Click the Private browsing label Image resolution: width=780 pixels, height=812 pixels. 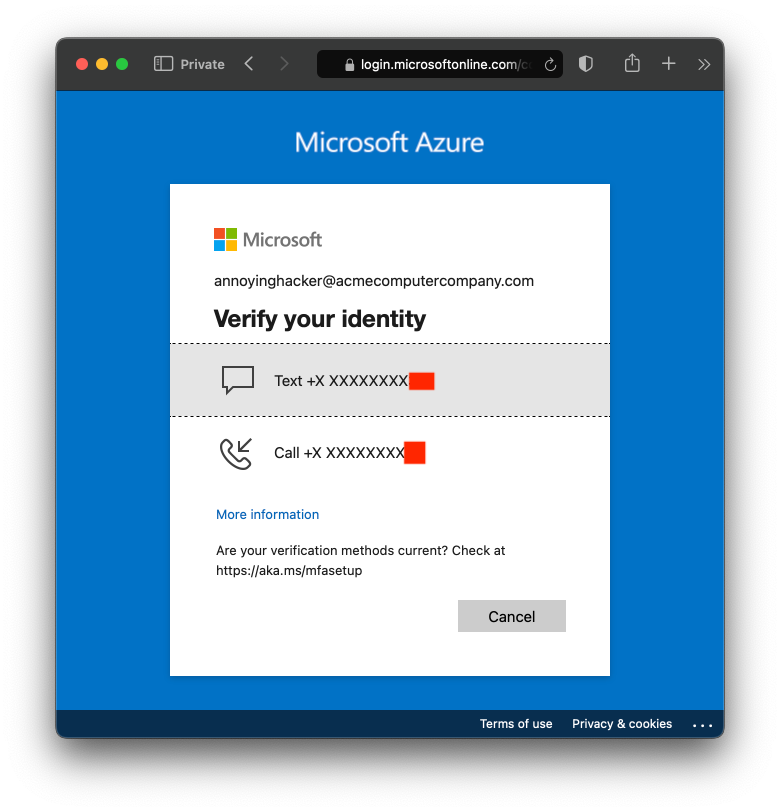tap(203, 64)
